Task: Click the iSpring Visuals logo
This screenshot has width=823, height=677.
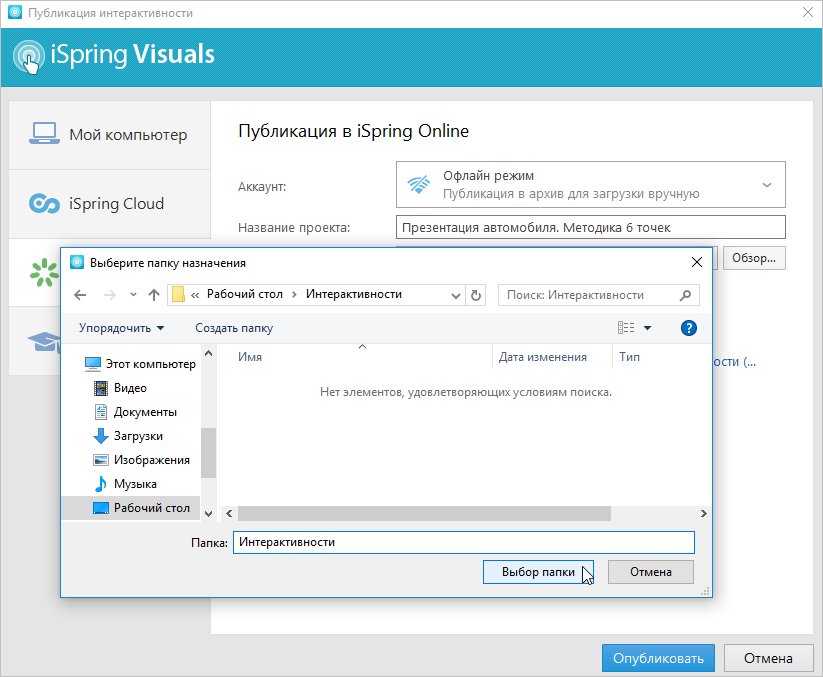Action: point(114,57)
